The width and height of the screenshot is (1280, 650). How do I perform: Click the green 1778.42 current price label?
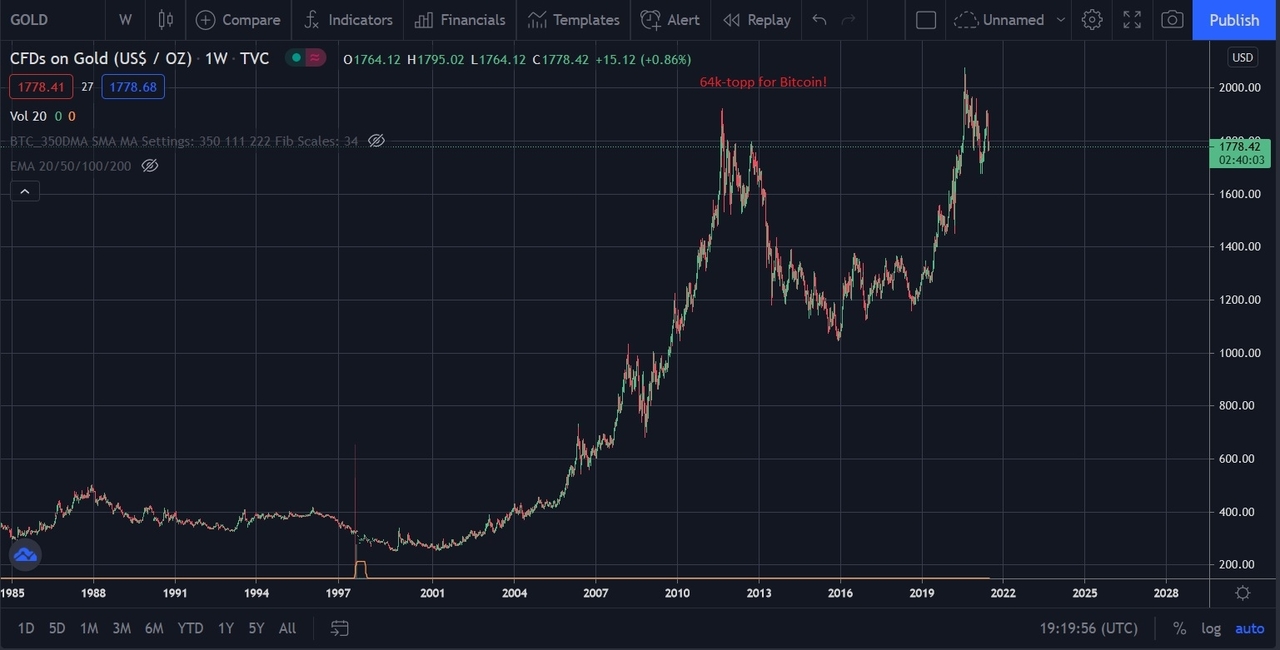click(x=1240, y=153)
